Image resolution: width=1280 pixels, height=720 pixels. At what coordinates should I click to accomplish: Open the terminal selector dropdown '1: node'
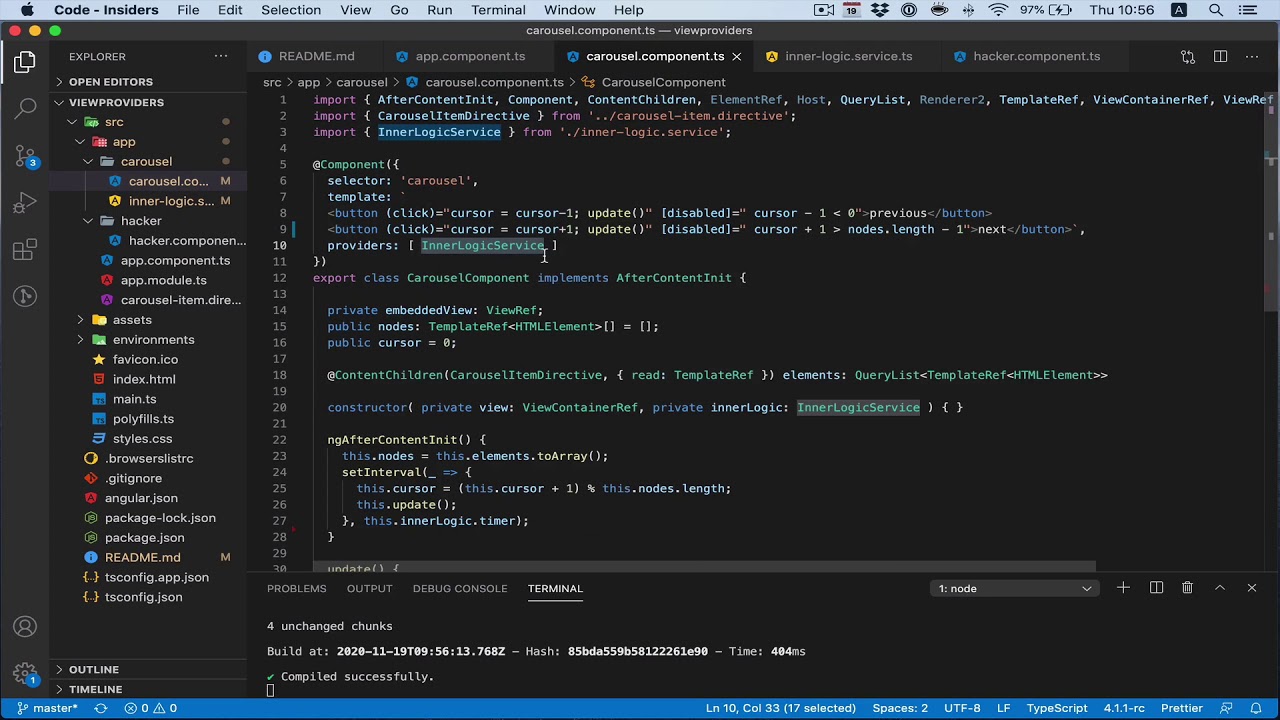(1014, 588)
